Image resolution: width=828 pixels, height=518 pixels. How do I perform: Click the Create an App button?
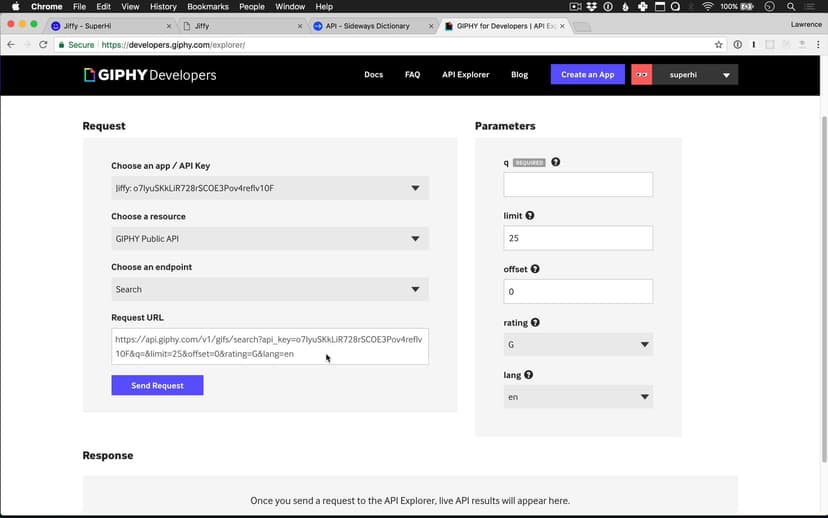588,74
